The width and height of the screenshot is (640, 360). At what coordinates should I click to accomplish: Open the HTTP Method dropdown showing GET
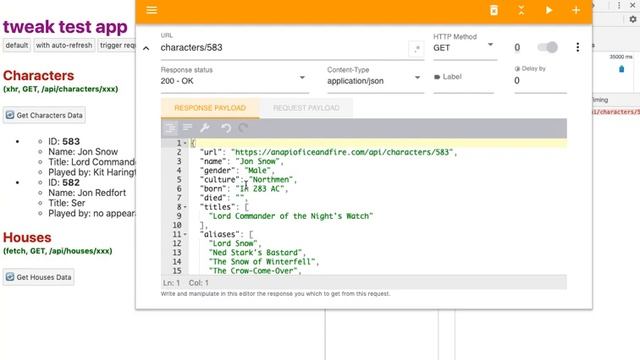pos(464,48)
